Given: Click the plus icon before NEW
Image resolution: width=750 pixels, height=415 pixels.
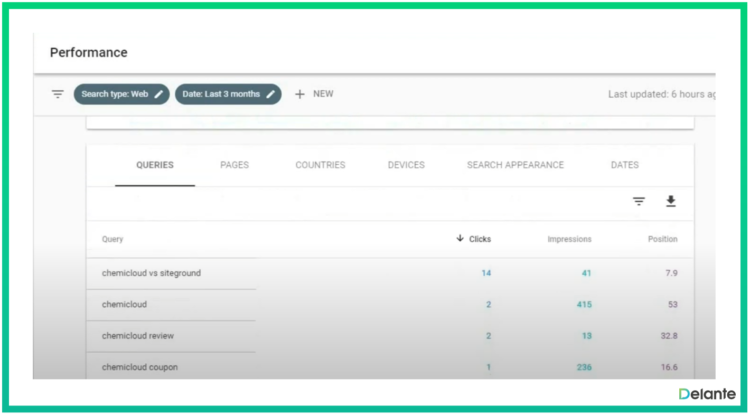Looking at the screenshot, I should point(300,94).
